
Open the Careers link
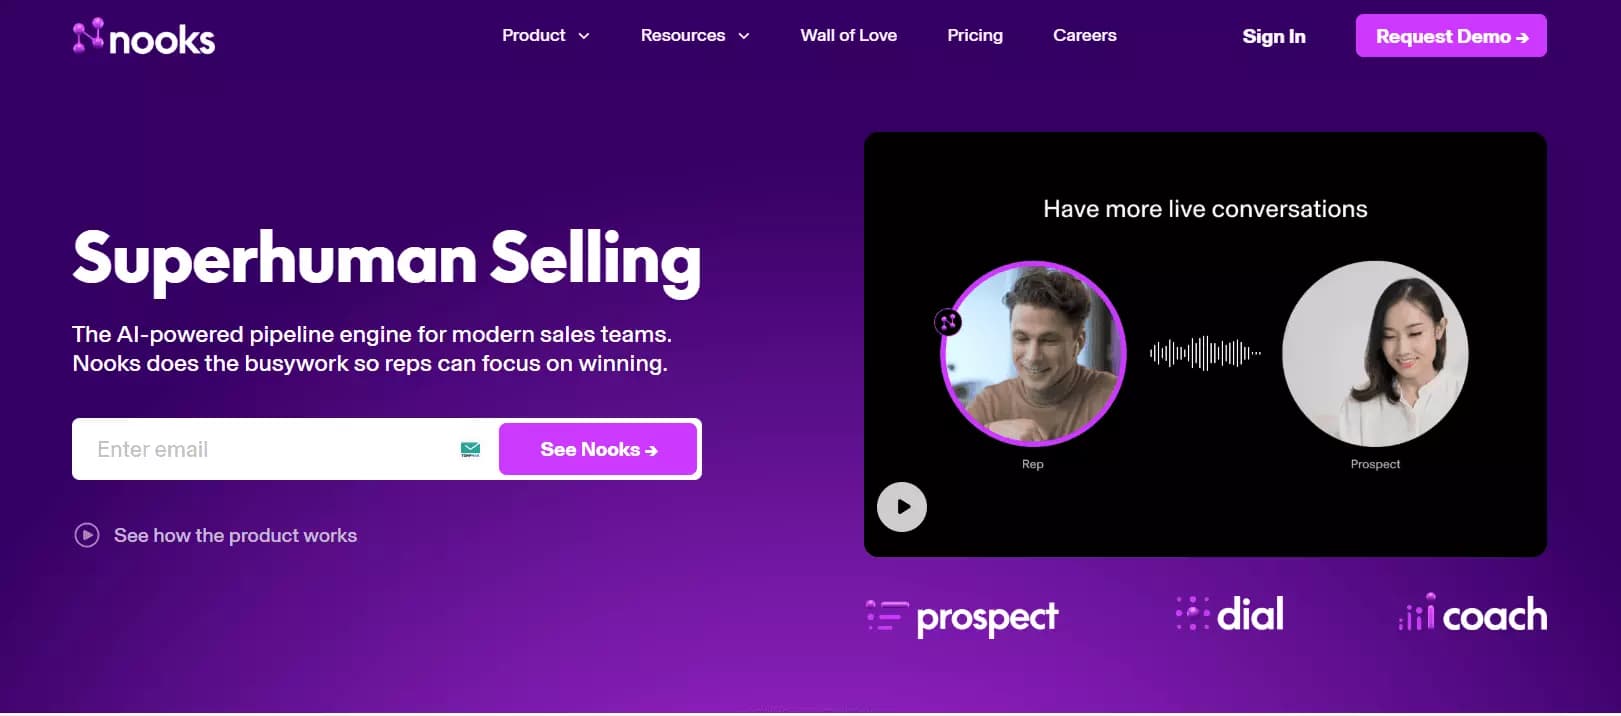tap(1084, 36)
